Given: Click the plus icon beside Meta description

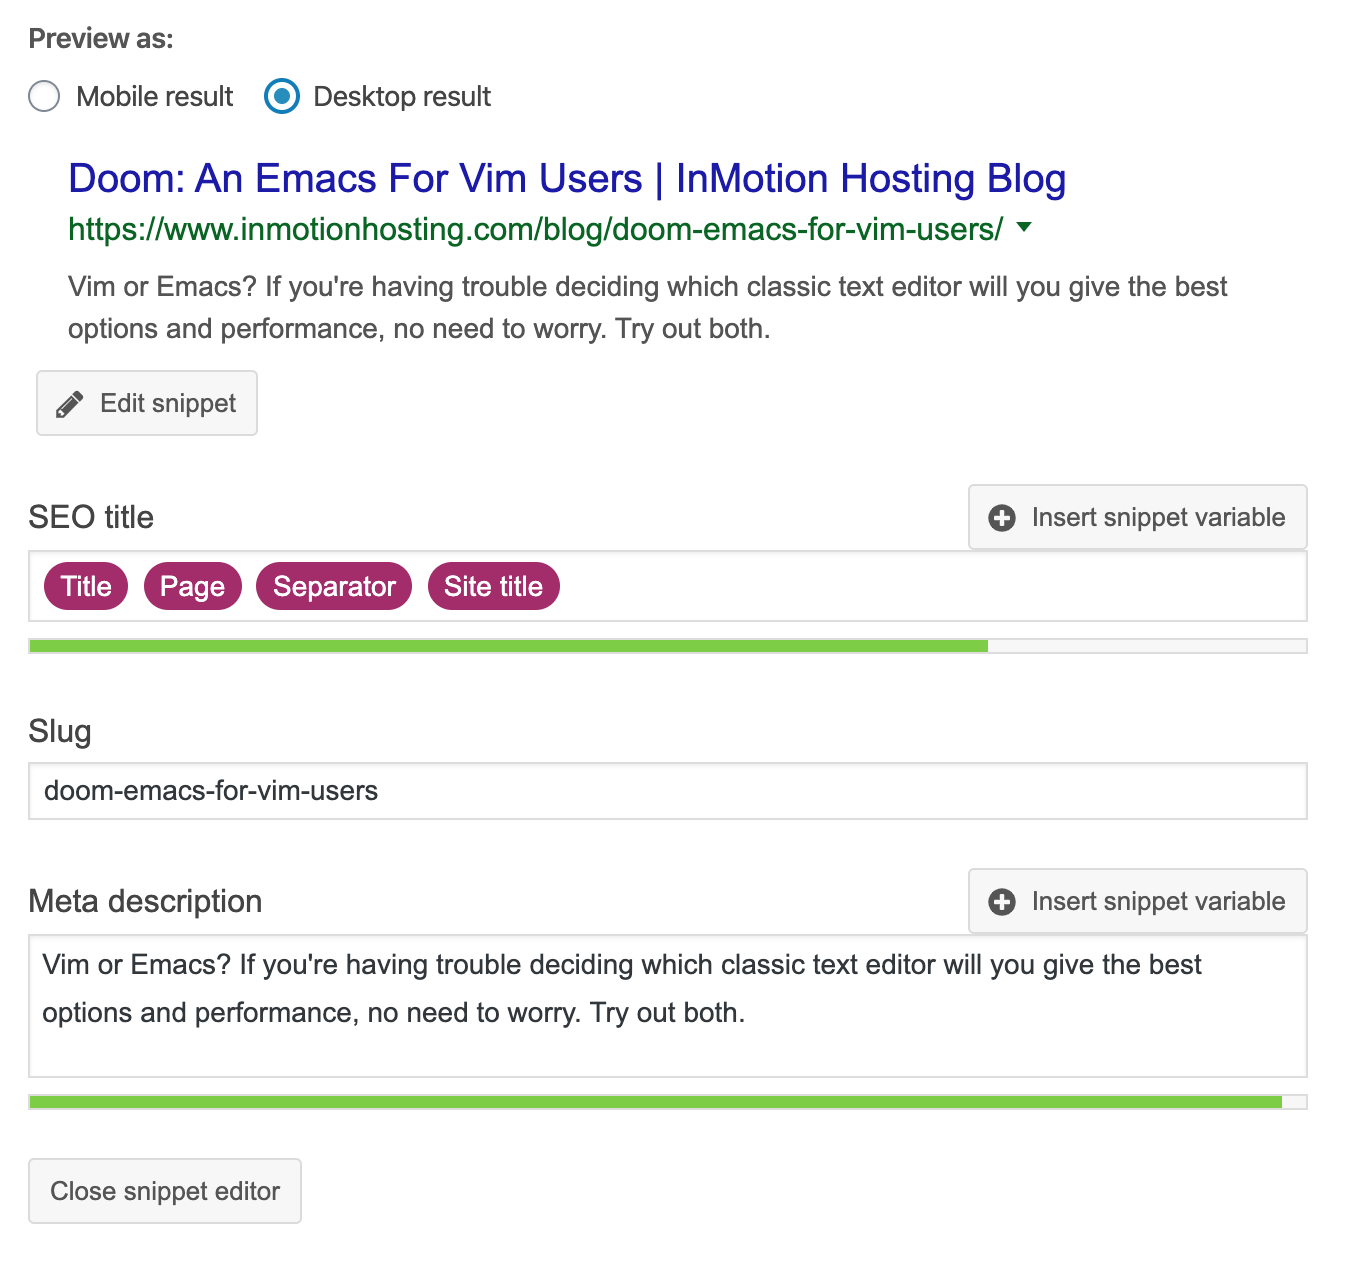Looking at the screenshot, I should tap(1001, 902).
